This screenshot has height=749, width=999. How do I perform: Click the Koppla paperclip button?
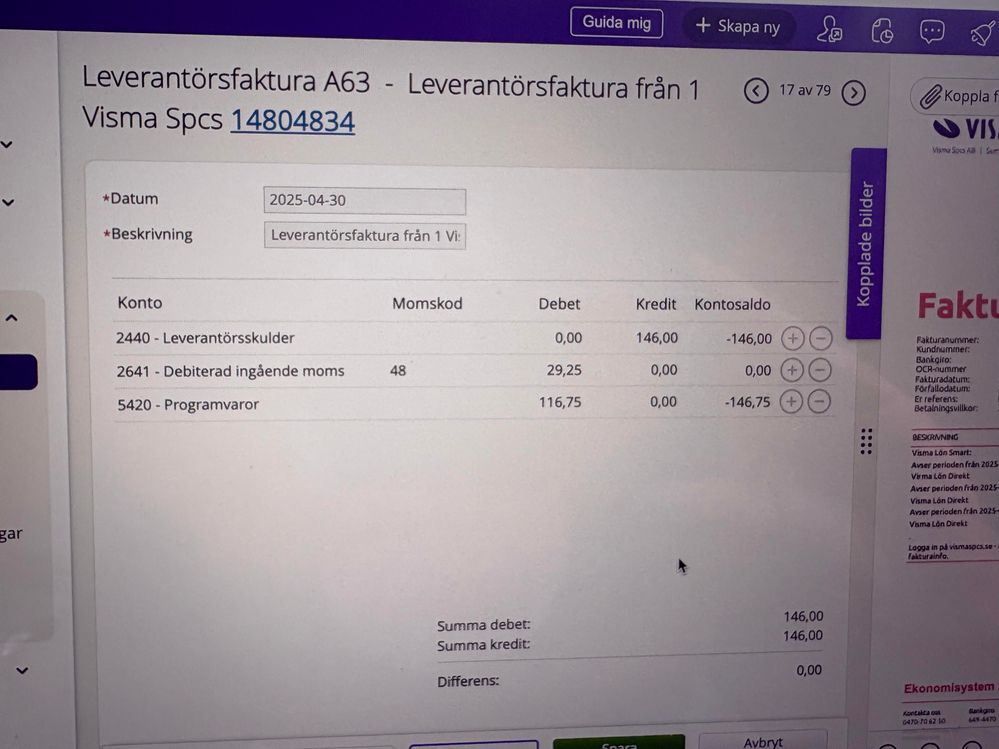957,96
